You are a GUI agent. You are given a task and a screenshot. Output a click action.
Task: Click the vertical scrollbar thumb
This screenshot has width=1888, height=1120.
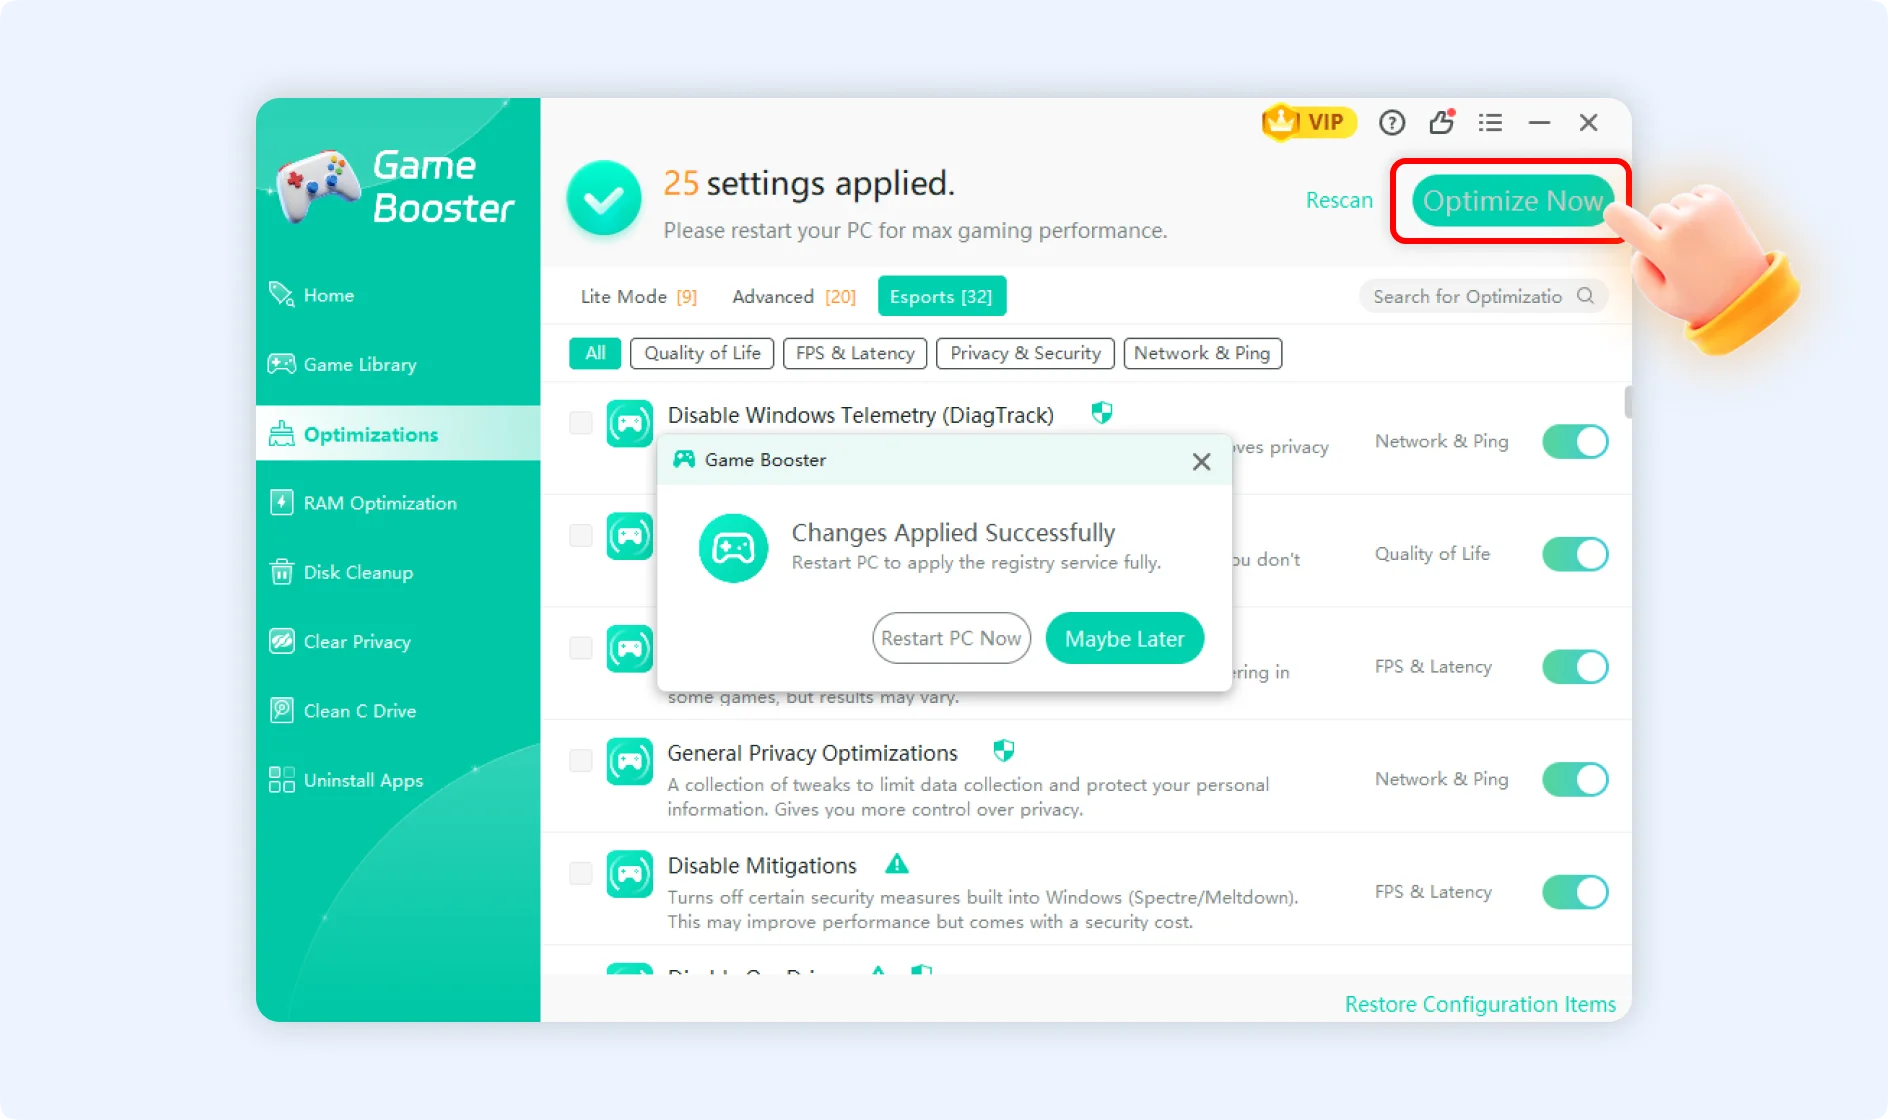coord(1628,403)
